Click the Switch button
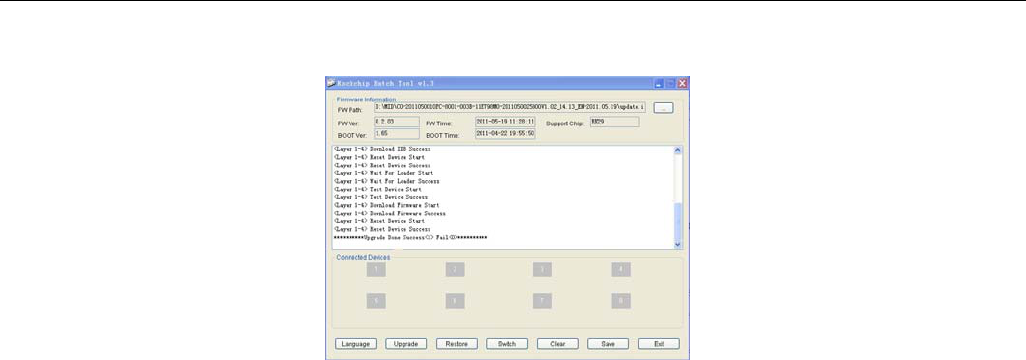This screenshot has height=360, width=1026. 507,344
